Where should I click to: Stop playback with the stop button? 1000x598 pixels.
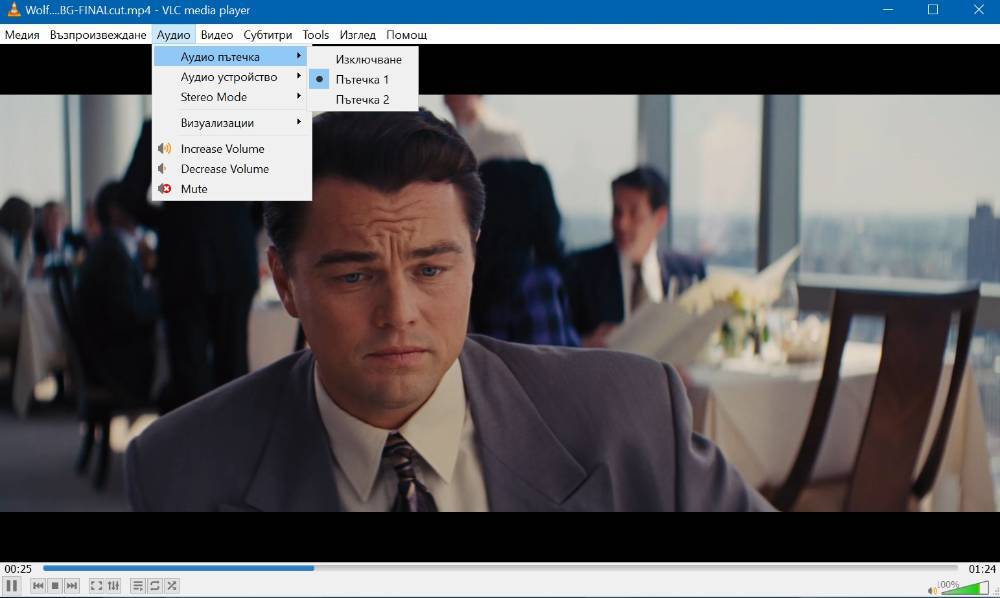tap(55, 585)
